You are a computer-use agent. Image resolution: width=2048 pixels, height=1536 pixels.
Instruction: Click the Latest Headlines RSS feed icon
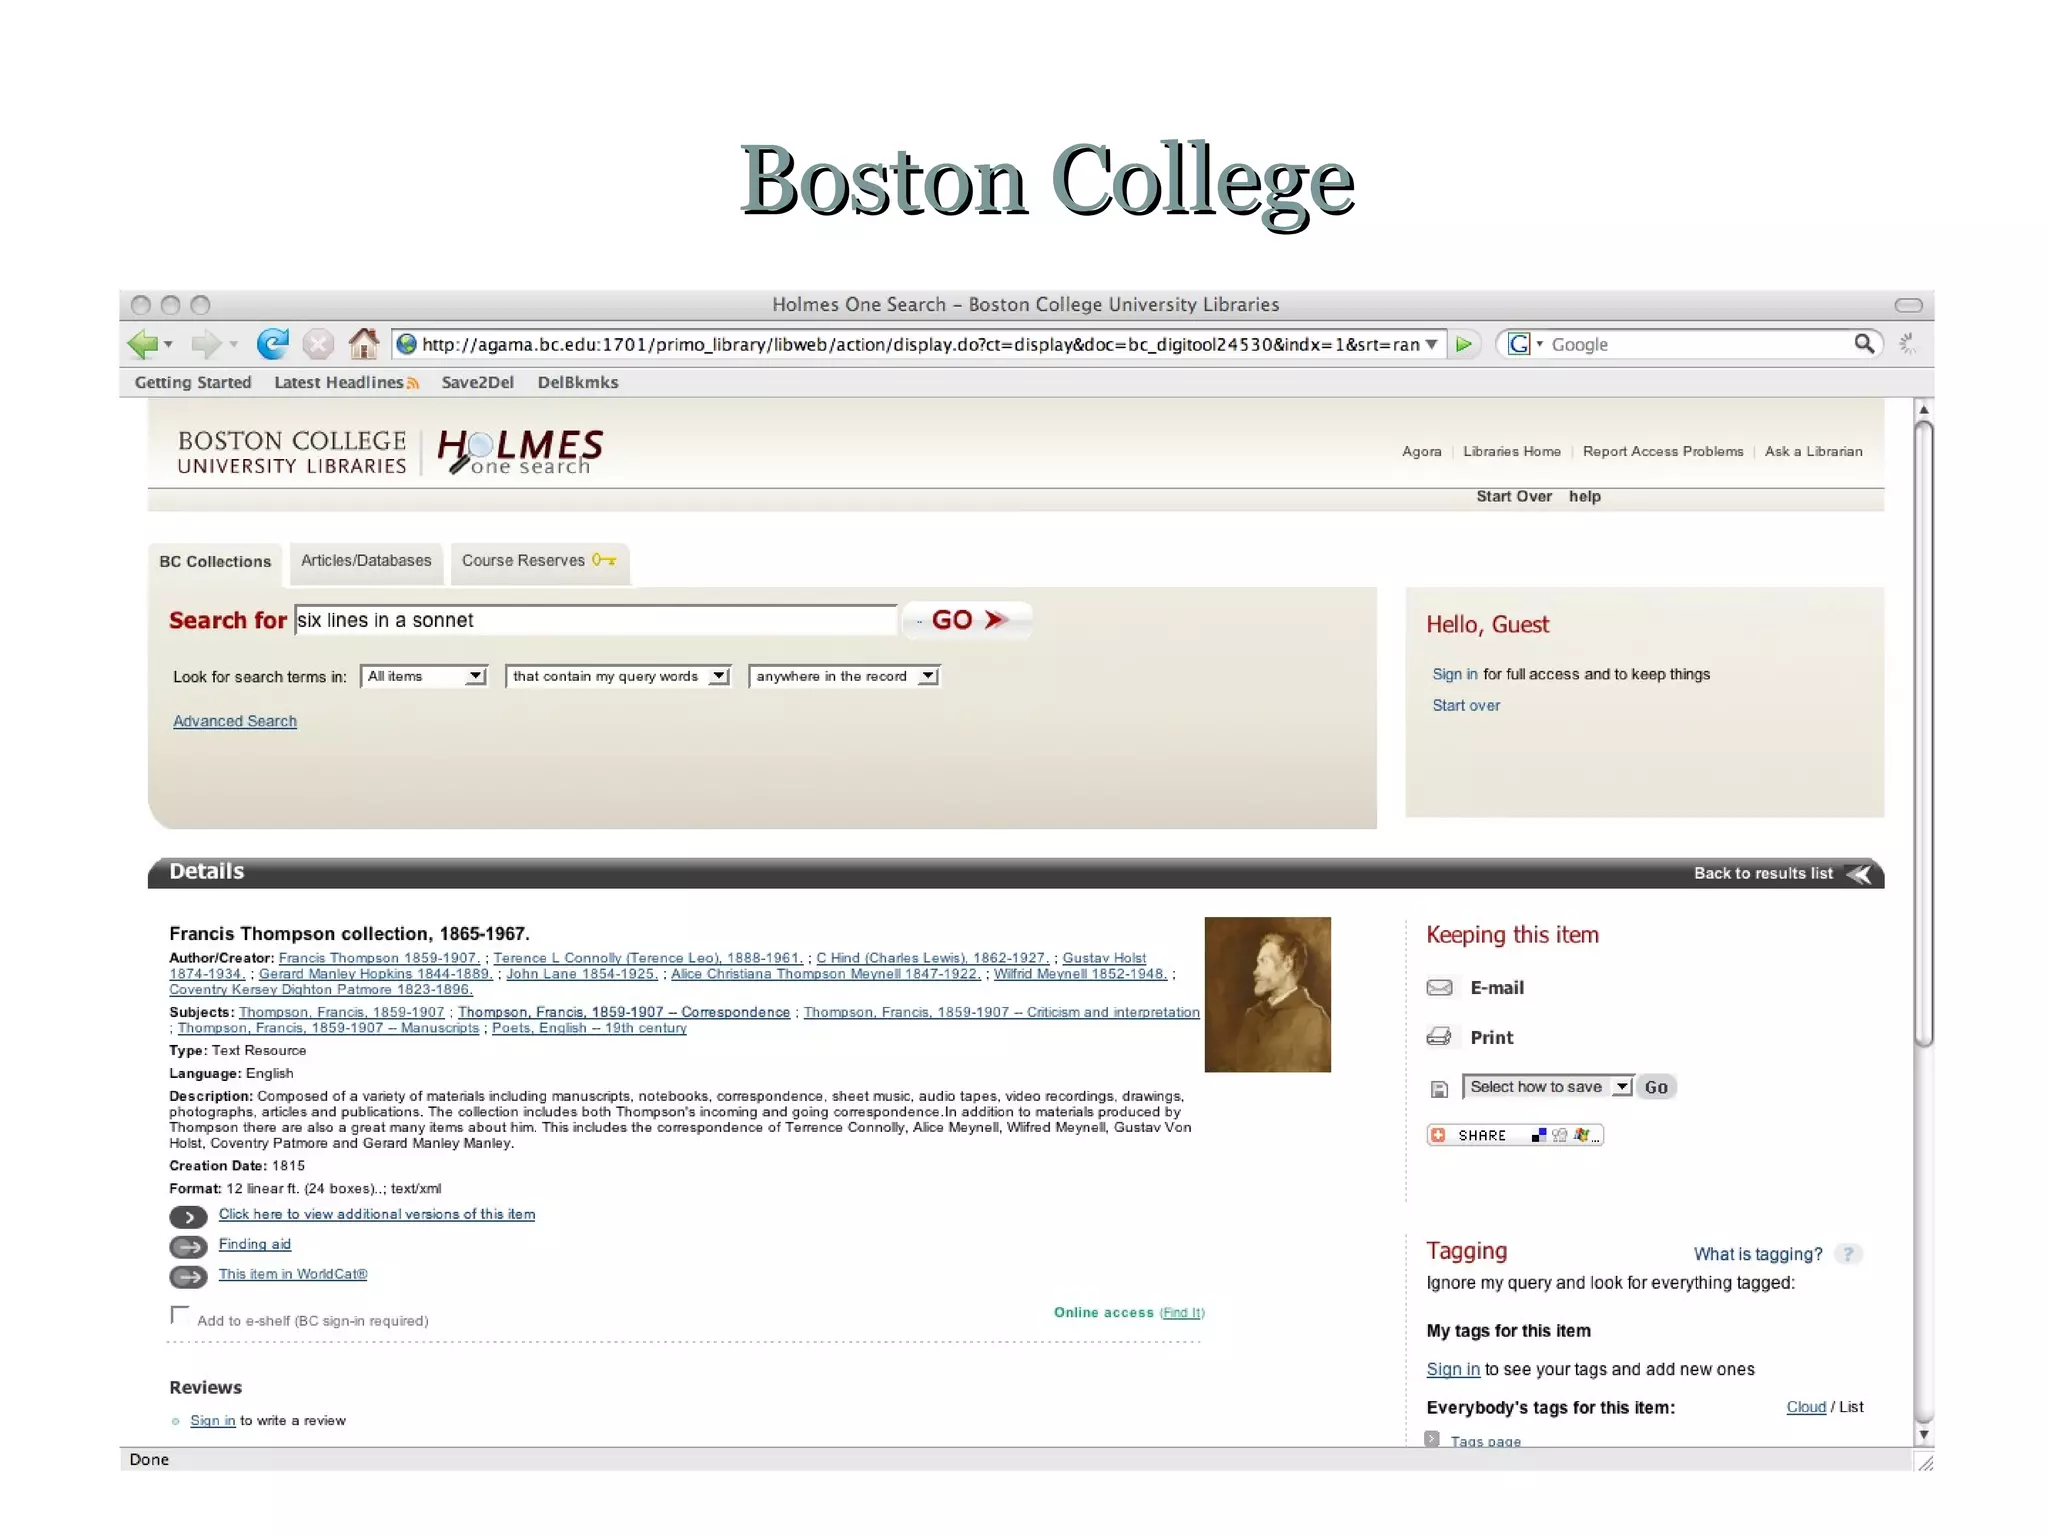click(x=413, y=383)
